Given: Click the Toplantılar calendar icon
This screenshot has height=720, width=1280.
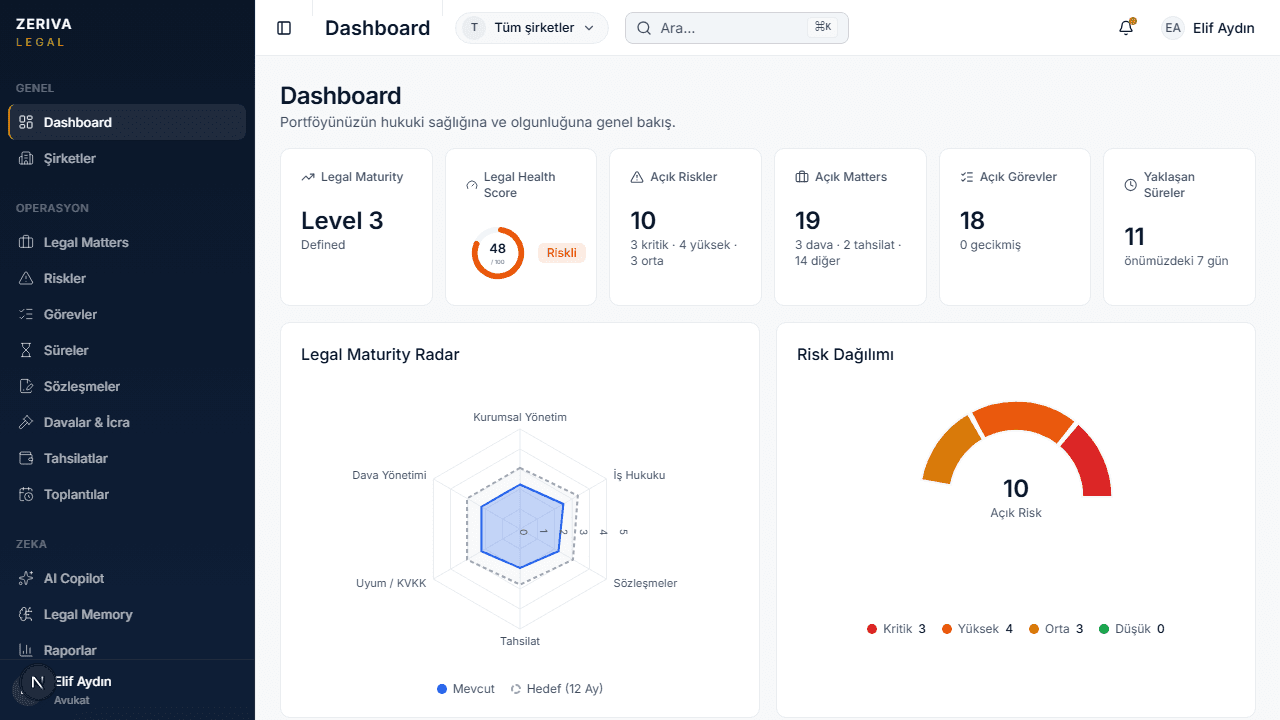Looking at the screenshot, I should 27,494.
